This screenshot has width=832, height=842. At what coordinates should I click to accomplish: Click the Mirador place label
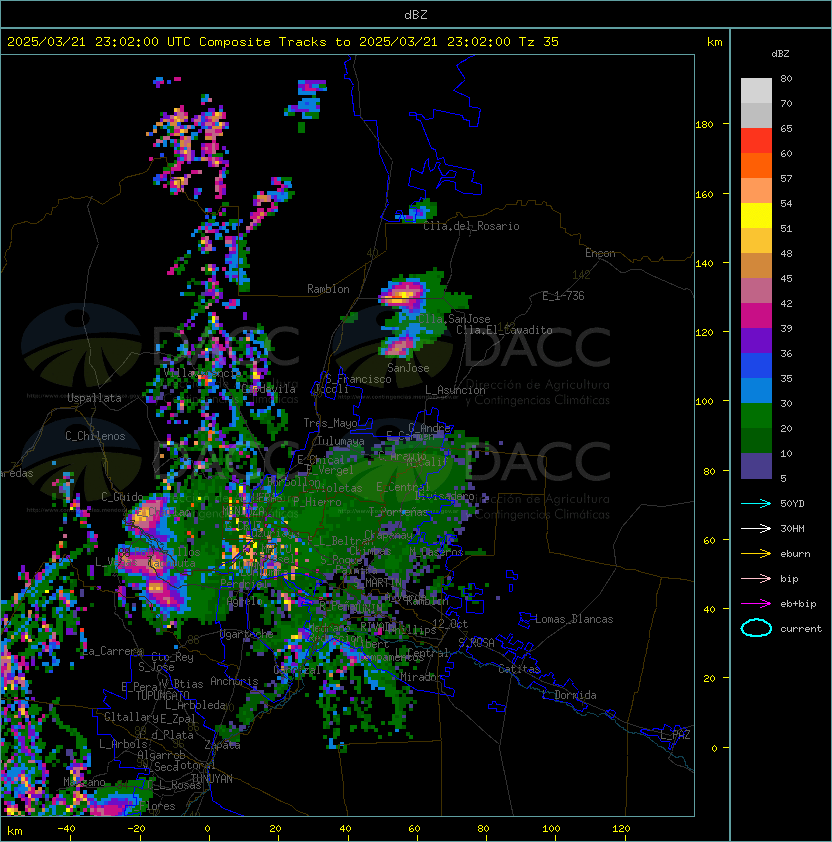[421, 677]
